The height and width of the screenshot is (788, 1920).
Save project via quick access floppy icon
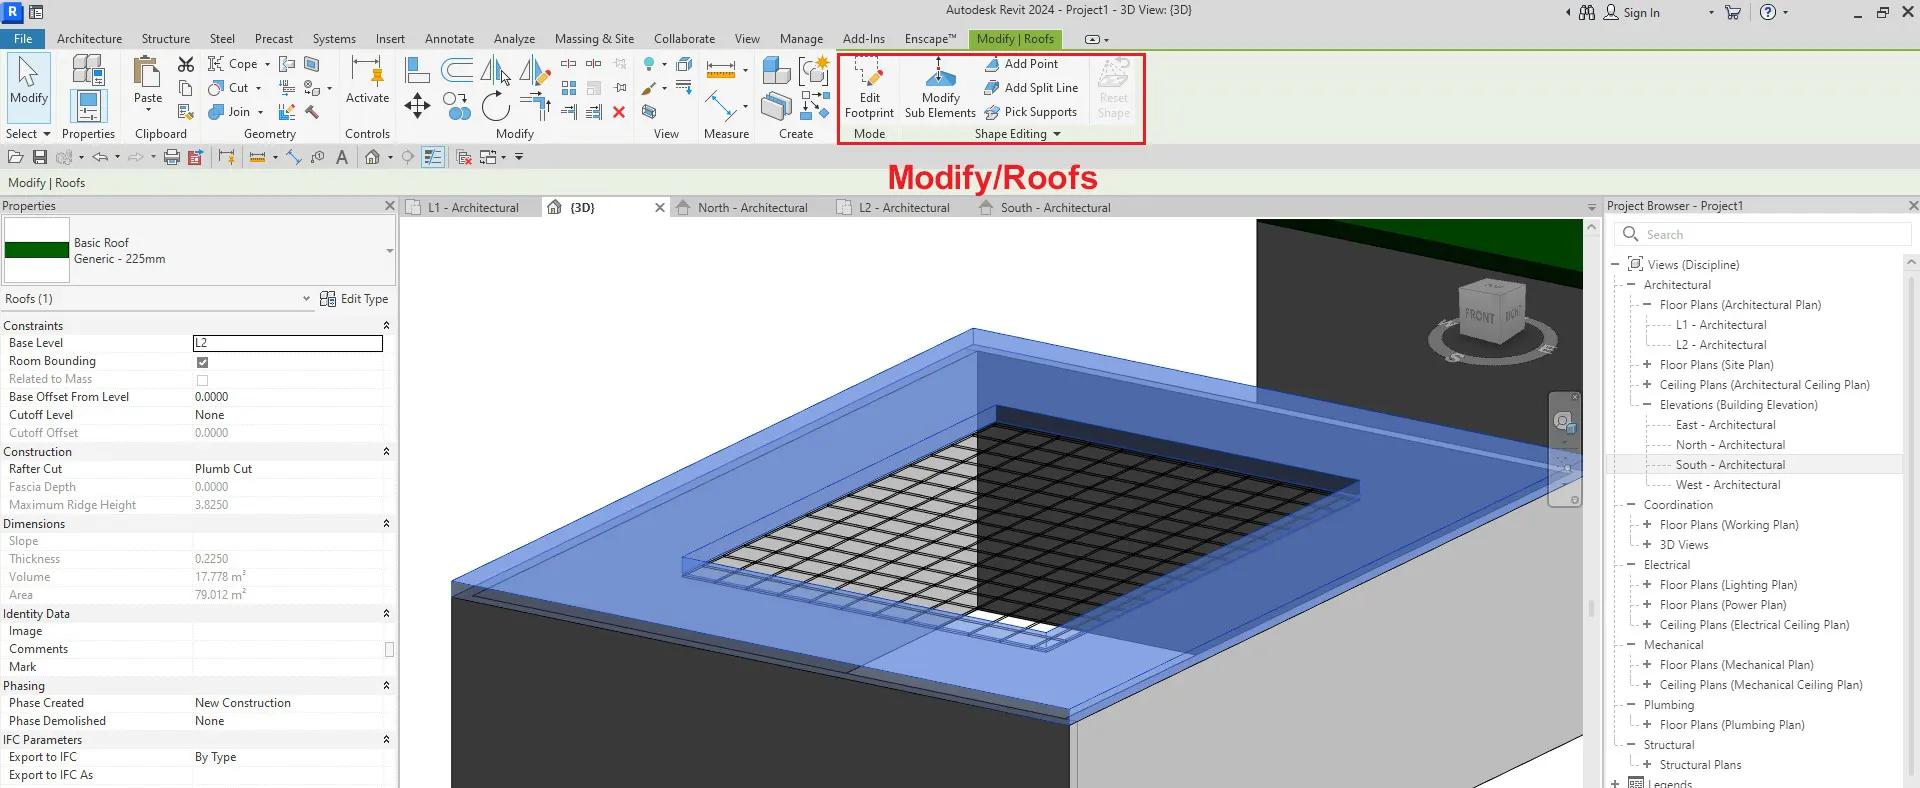pyautogui.click(x=40, y=157)
